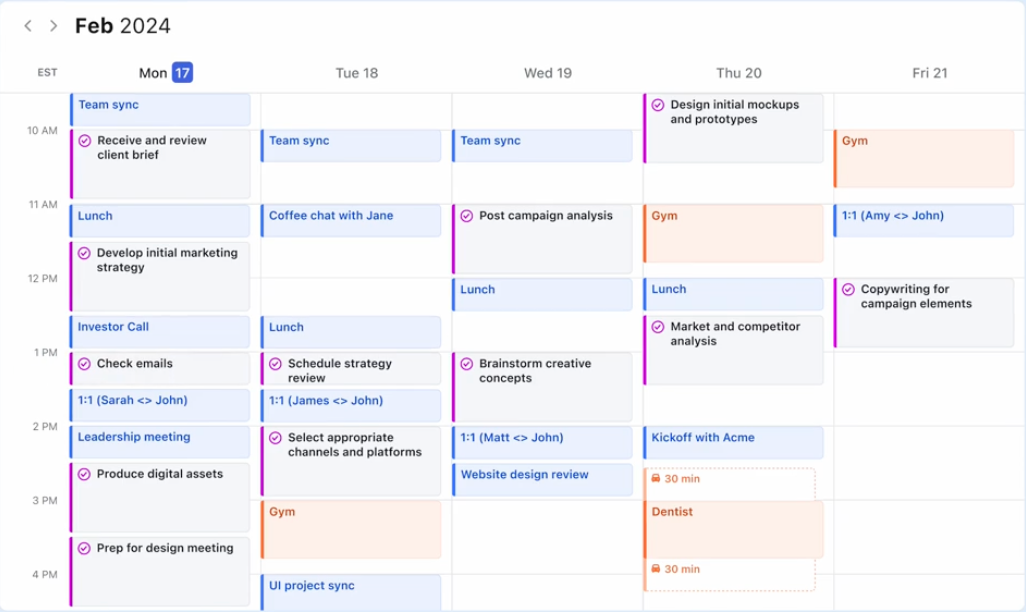
Task: Open 'Kickoff with Acme' event
Action: pyautogui.click(x=733, y=440)
